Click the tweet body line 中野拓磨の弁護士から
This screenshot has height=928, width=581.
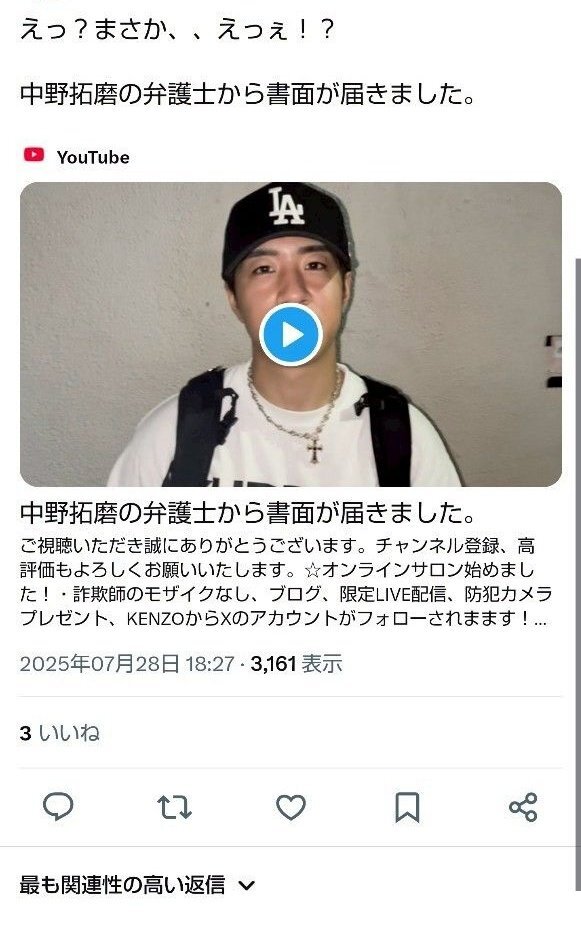247,94
